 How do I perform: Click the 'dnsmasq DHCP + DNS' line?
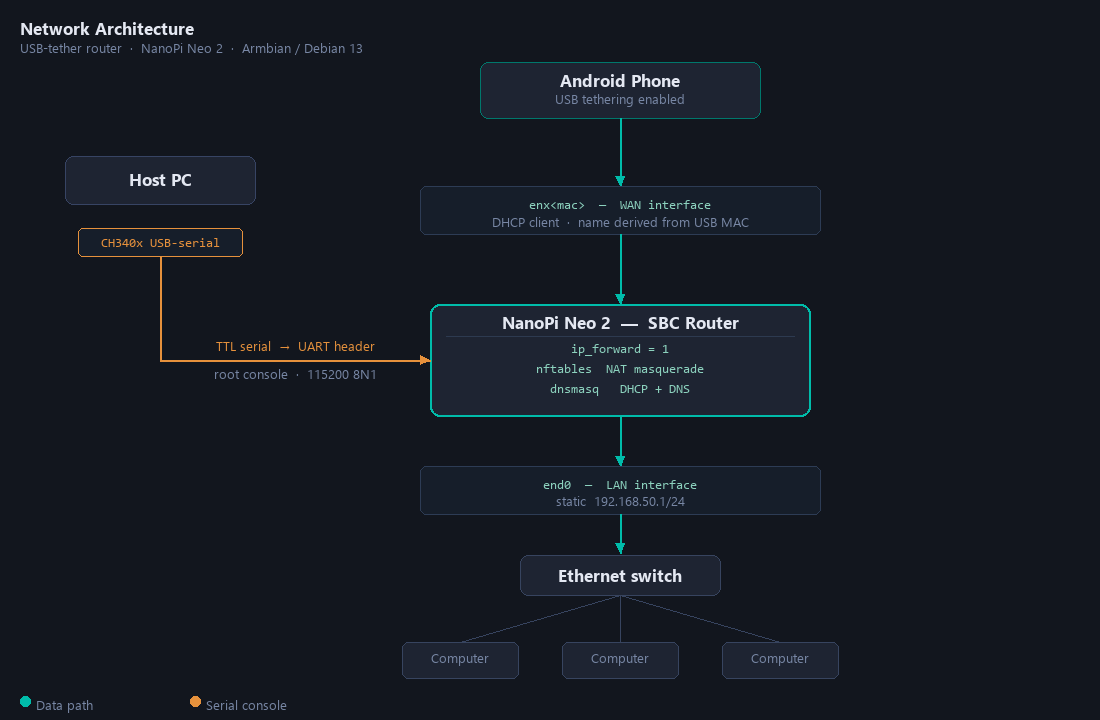[620, 389]
